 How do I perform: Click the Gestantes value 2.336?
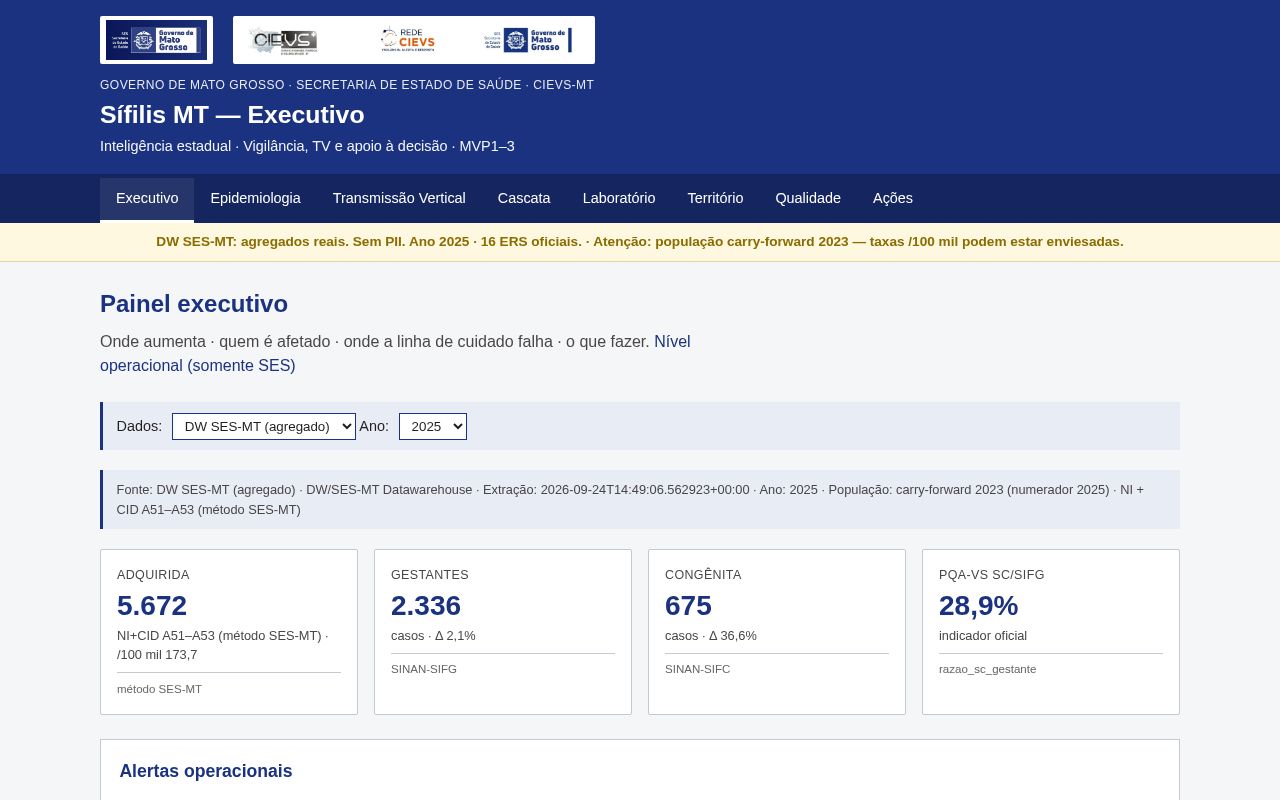pyautogui.click(x=426, y=606)
